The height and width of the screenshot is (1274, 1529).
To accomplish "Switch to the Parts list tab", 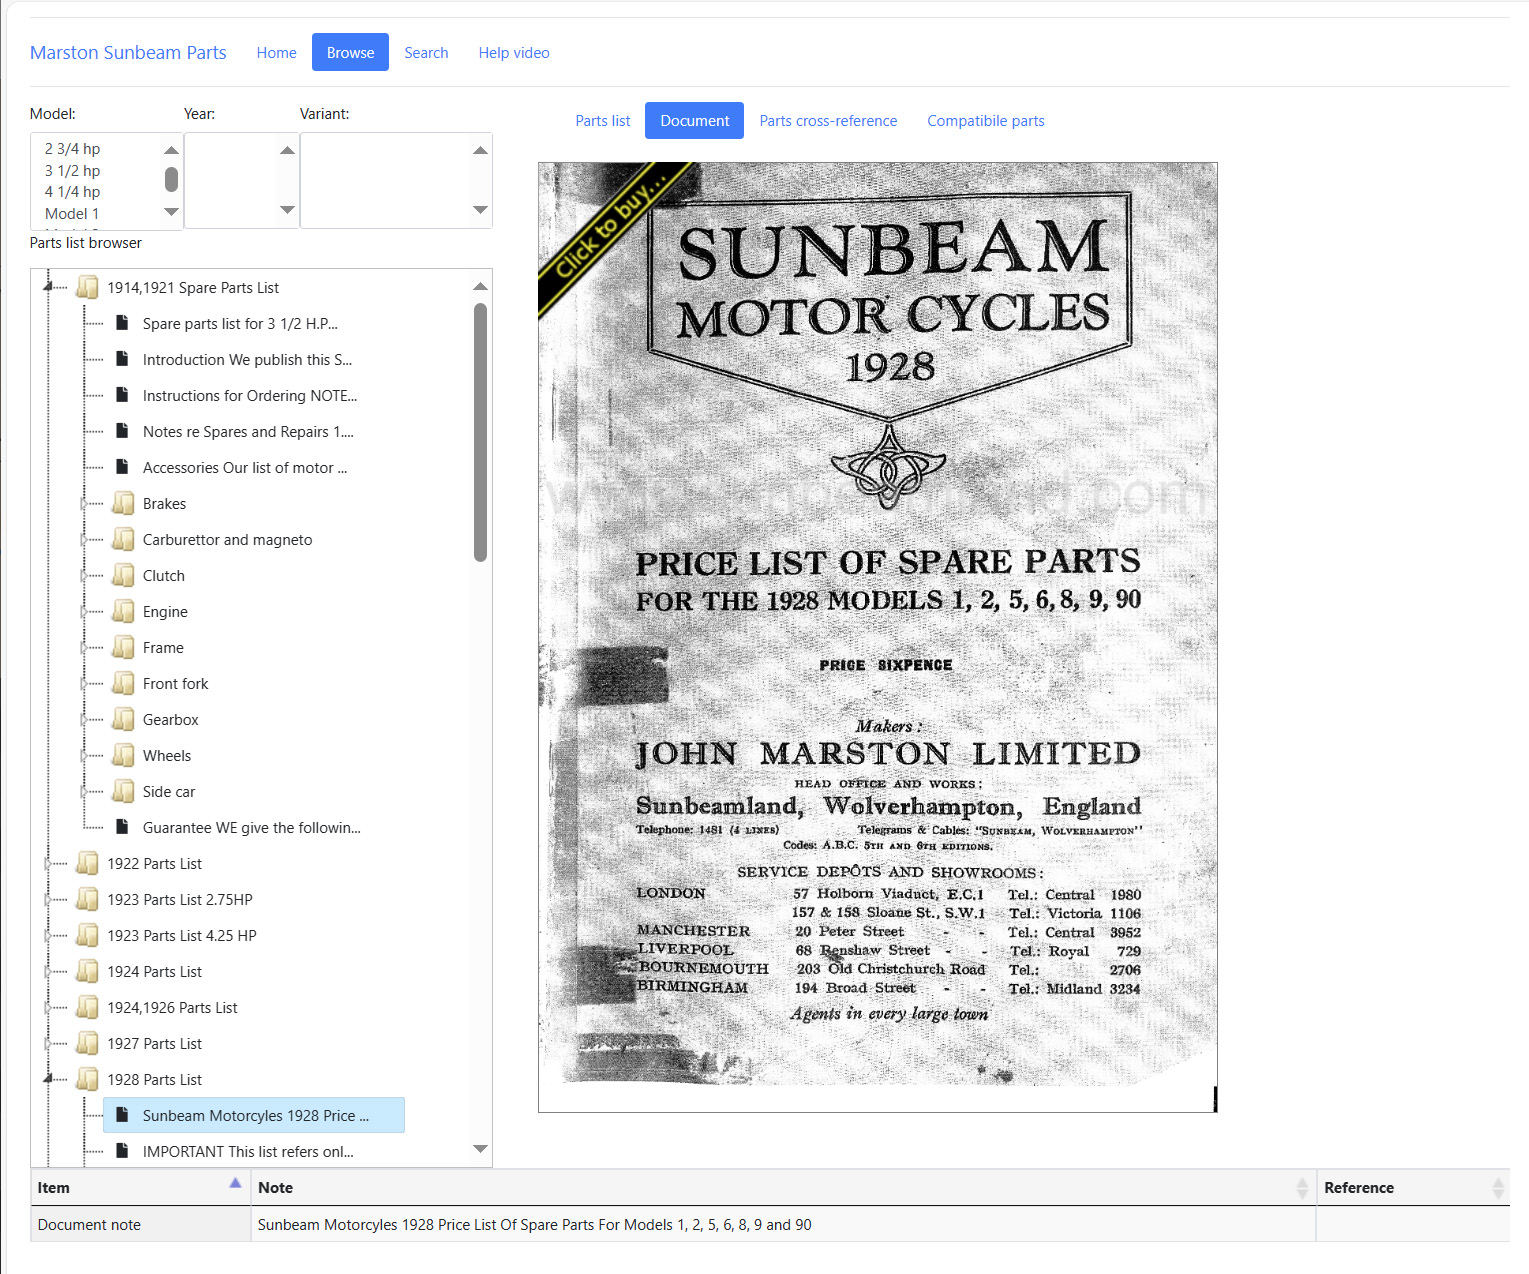I will (x=602, y=121).
